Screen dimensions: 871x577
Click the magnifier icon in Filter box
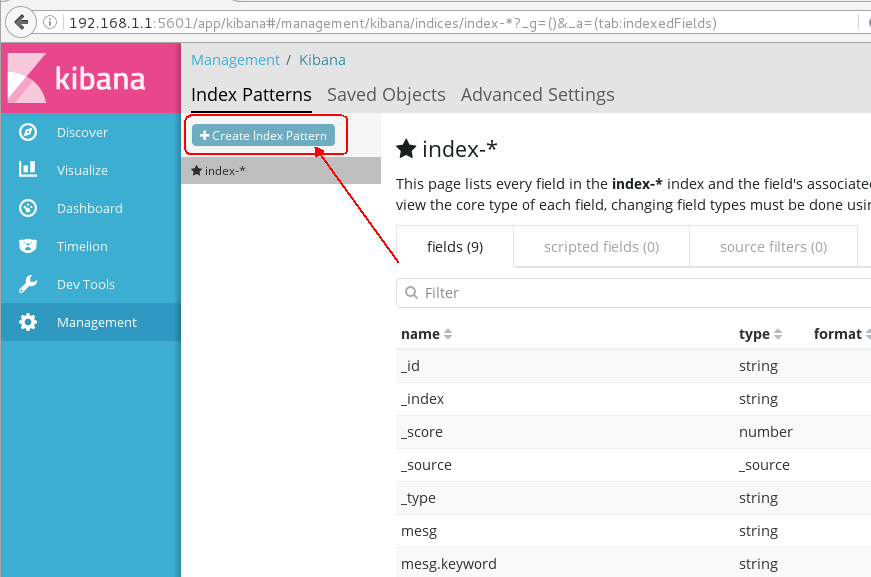[411, 293]
